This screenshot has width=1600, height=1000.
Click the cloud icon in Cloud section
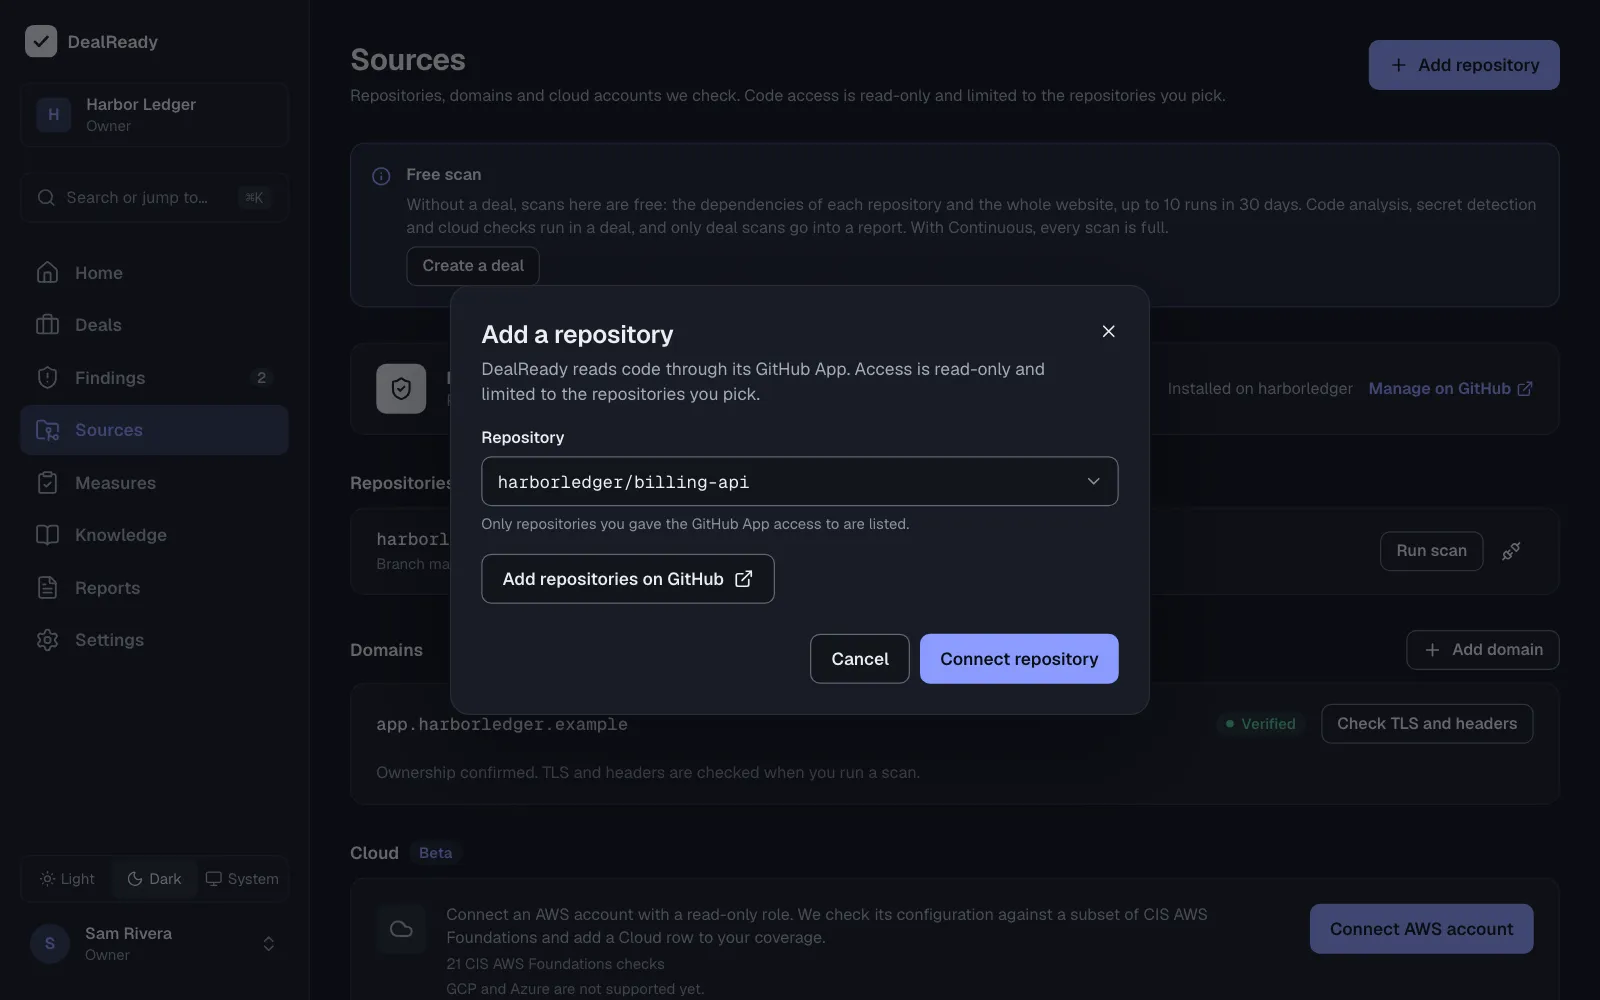click(401, 929)
